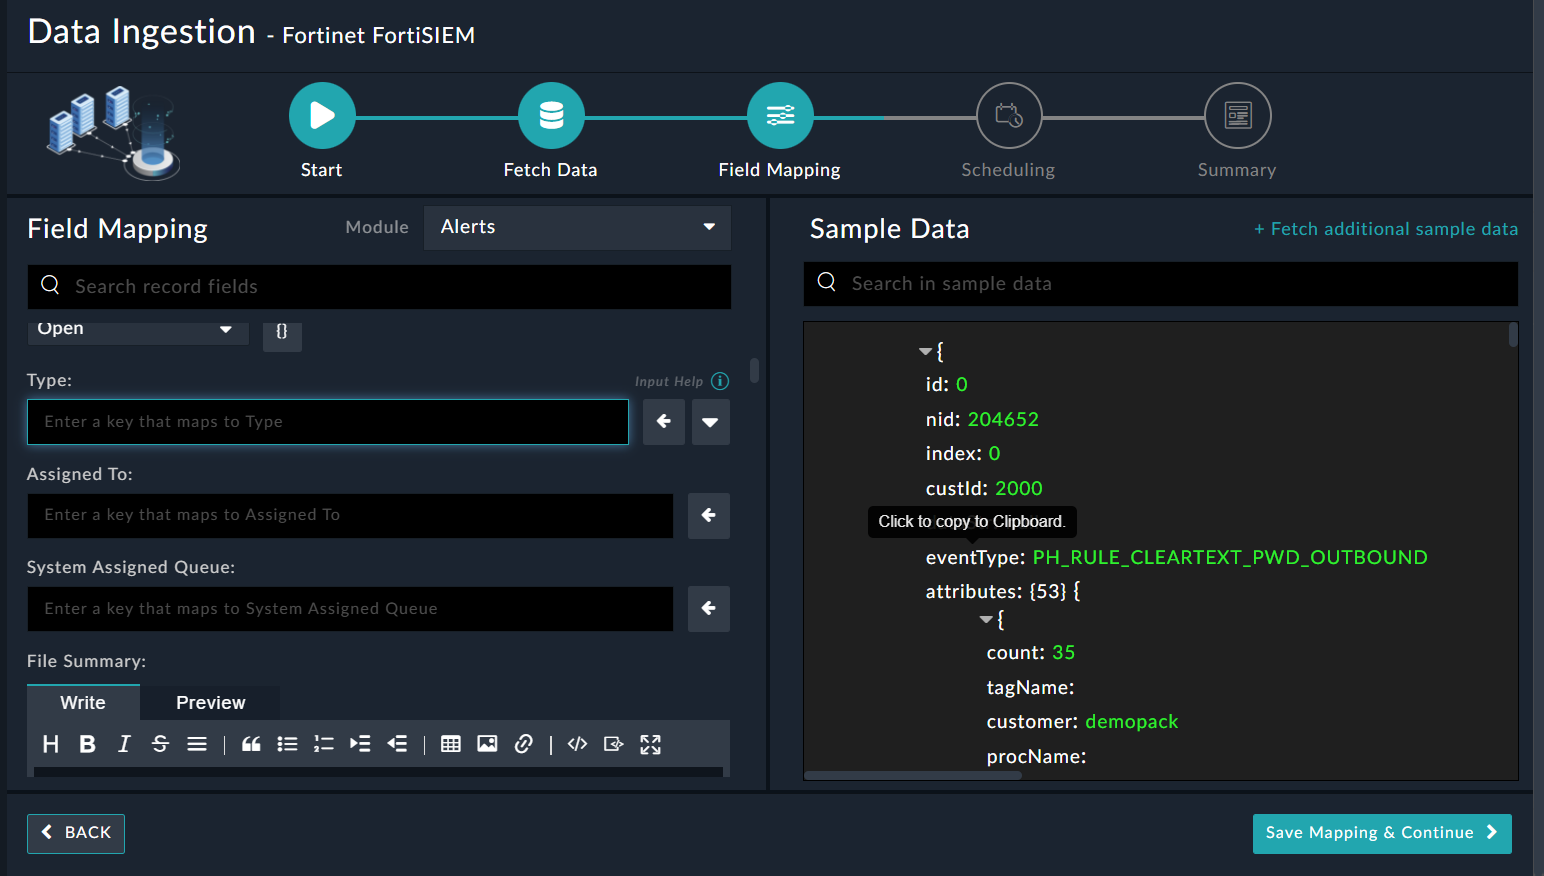Toggle bold formatting in File Summary editor
1544x876 pixels.
(88, 744)
